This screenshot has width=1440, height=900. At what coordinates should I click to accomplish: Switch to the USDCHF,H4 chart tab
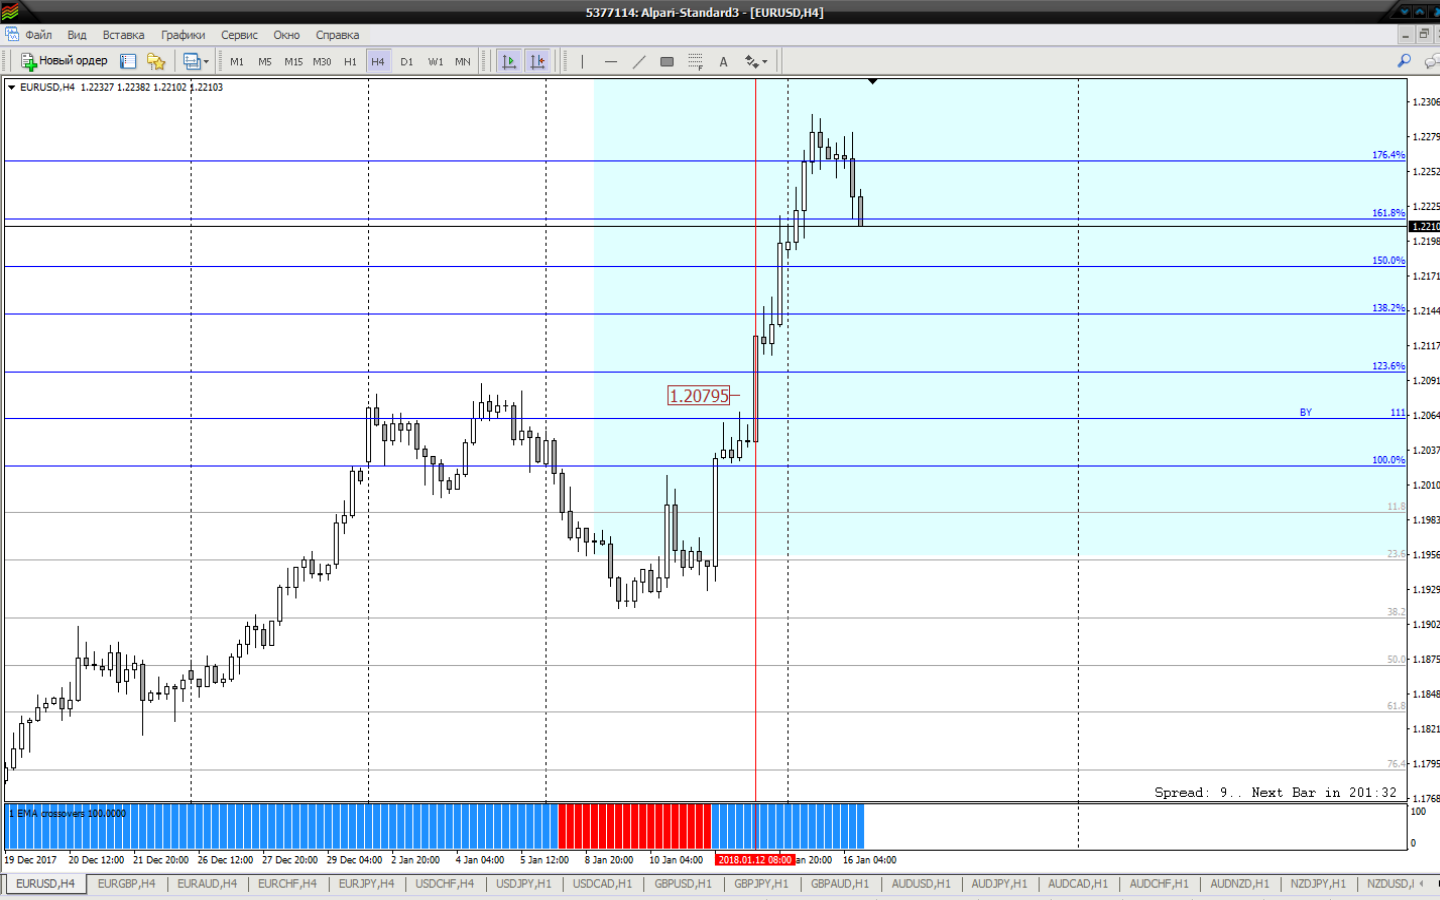445,884
